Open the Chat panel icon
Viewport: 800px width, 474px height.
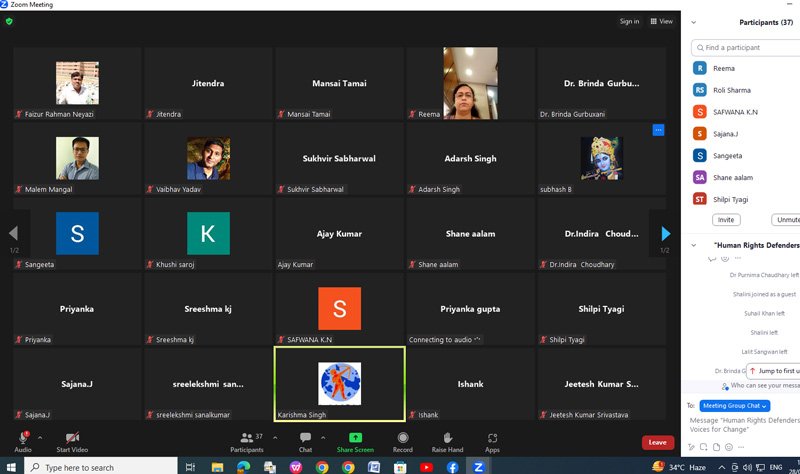(305, 437)
